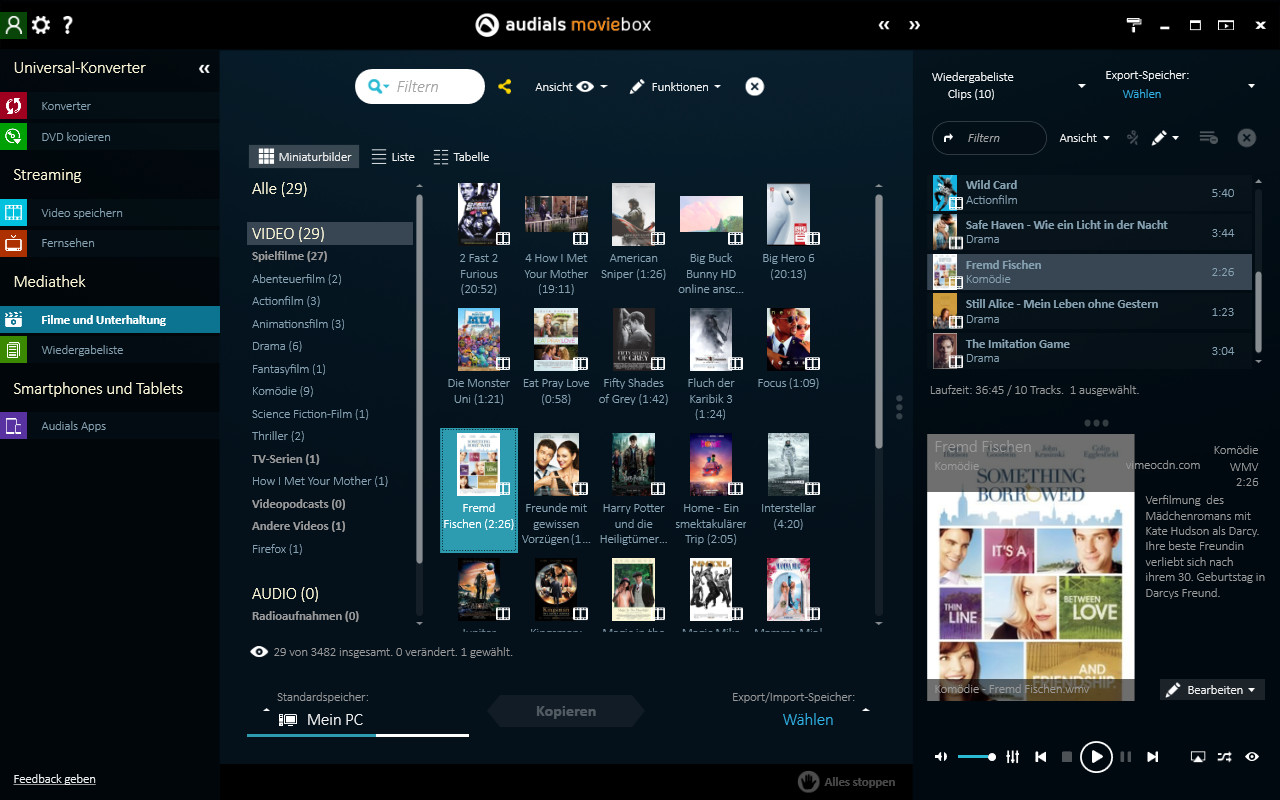Open Konverter in the sidebar
1280x800 pixels.
[x=110, y=106]
